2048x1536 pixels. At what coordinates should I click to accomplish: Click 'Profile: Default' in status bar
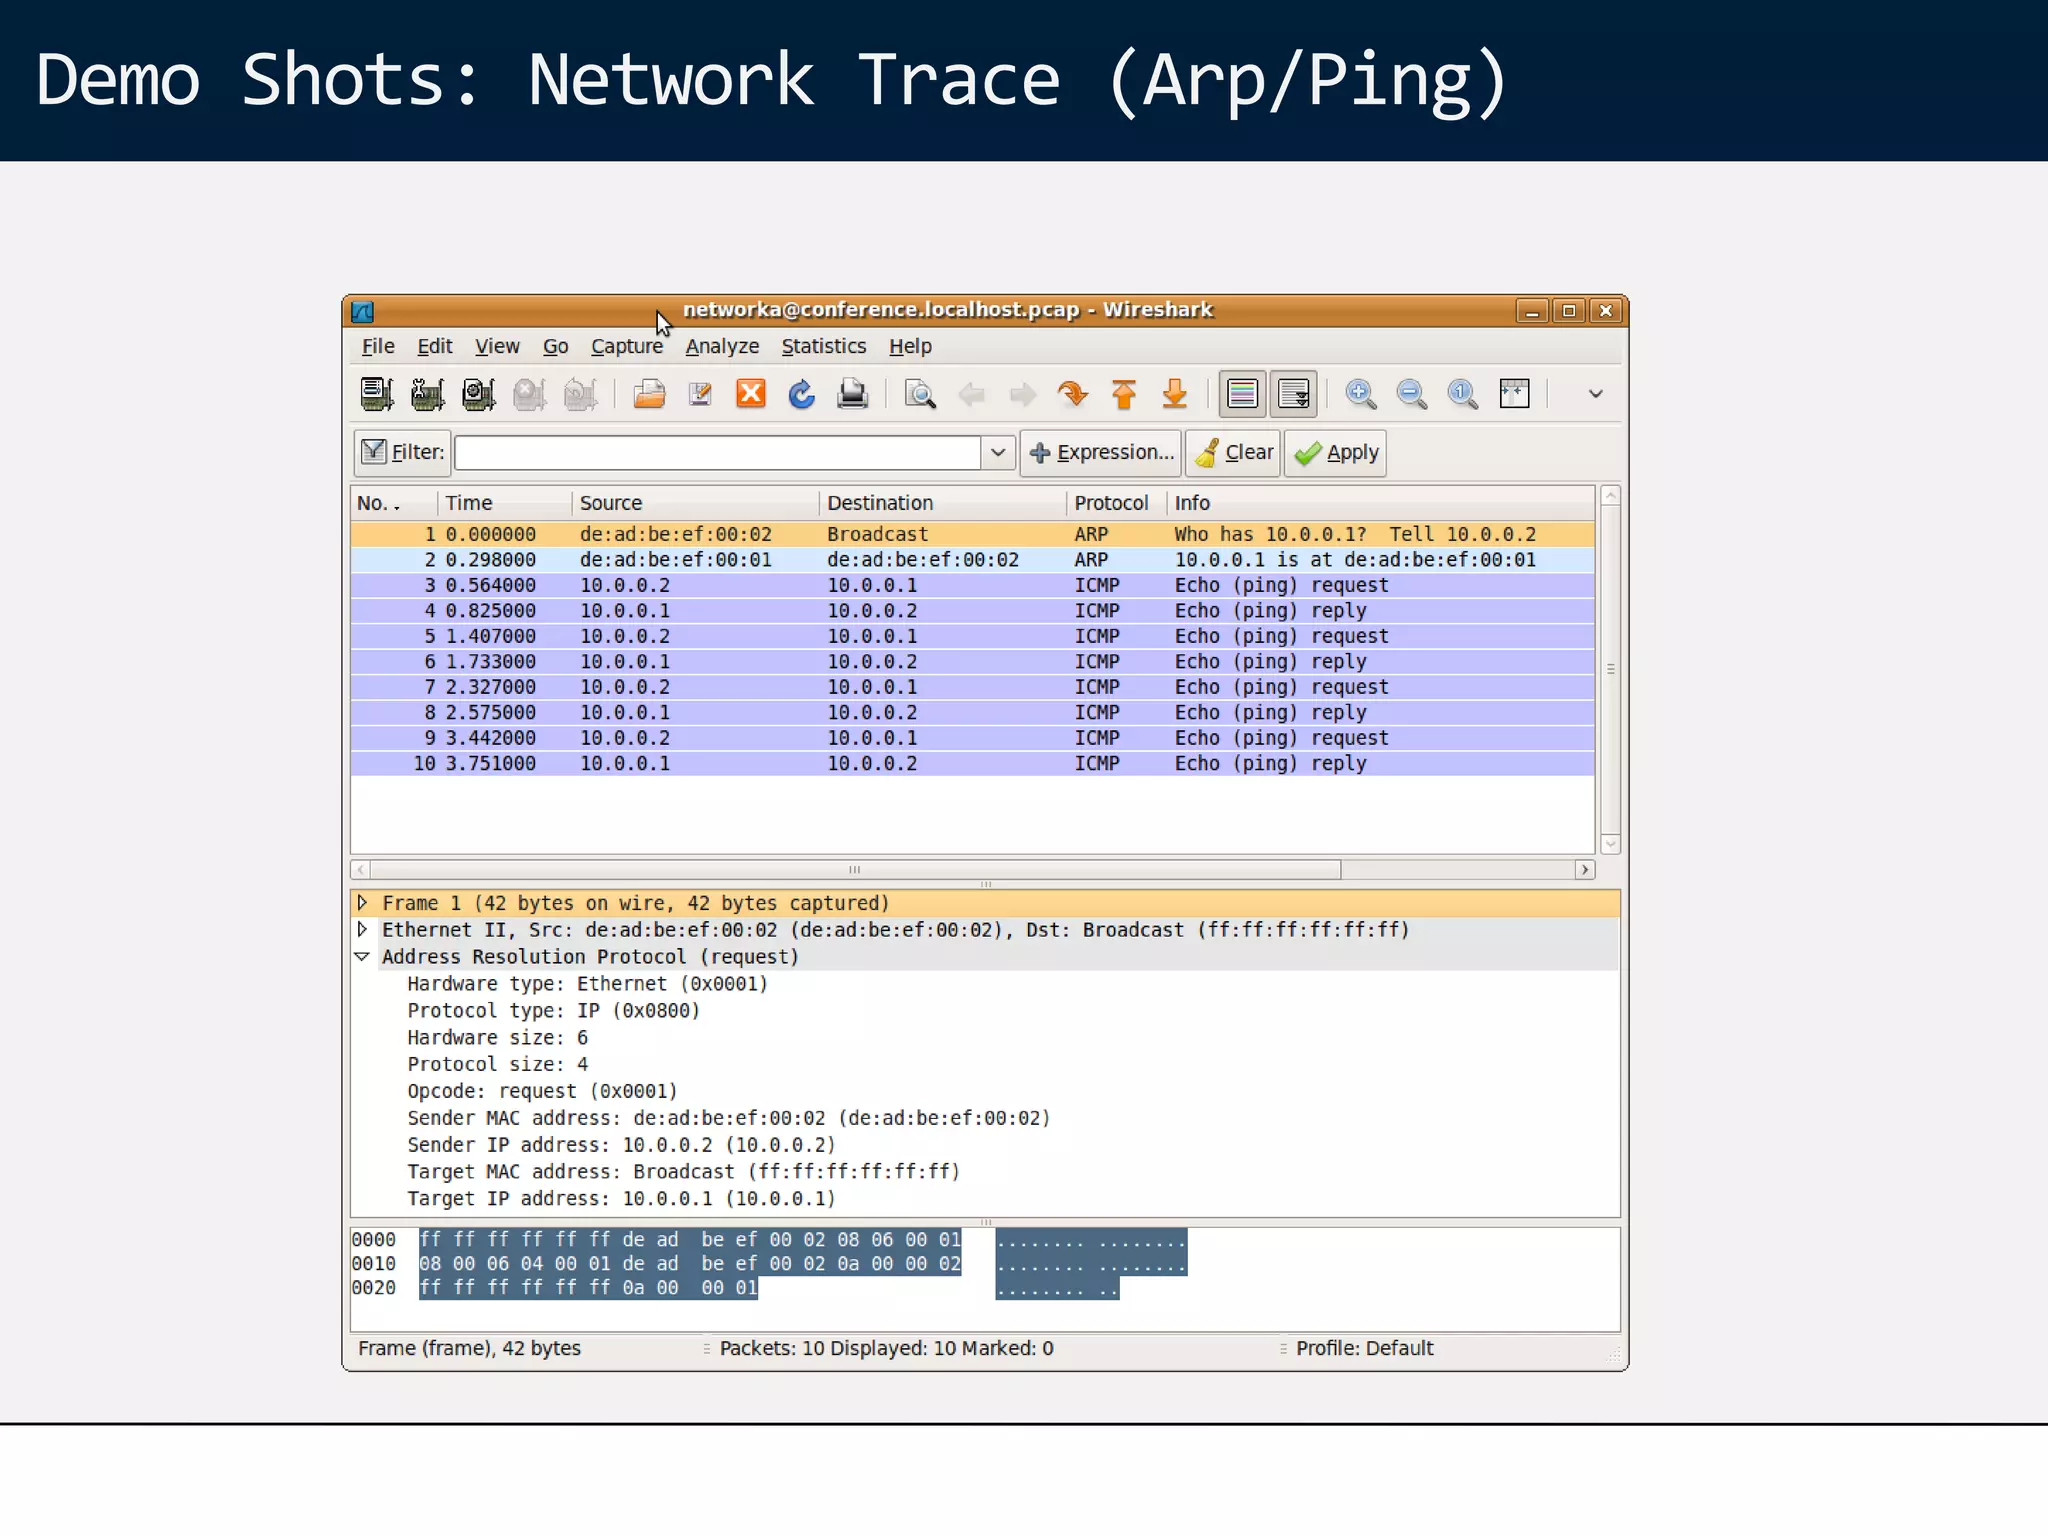click(x=1364, y=1348)
